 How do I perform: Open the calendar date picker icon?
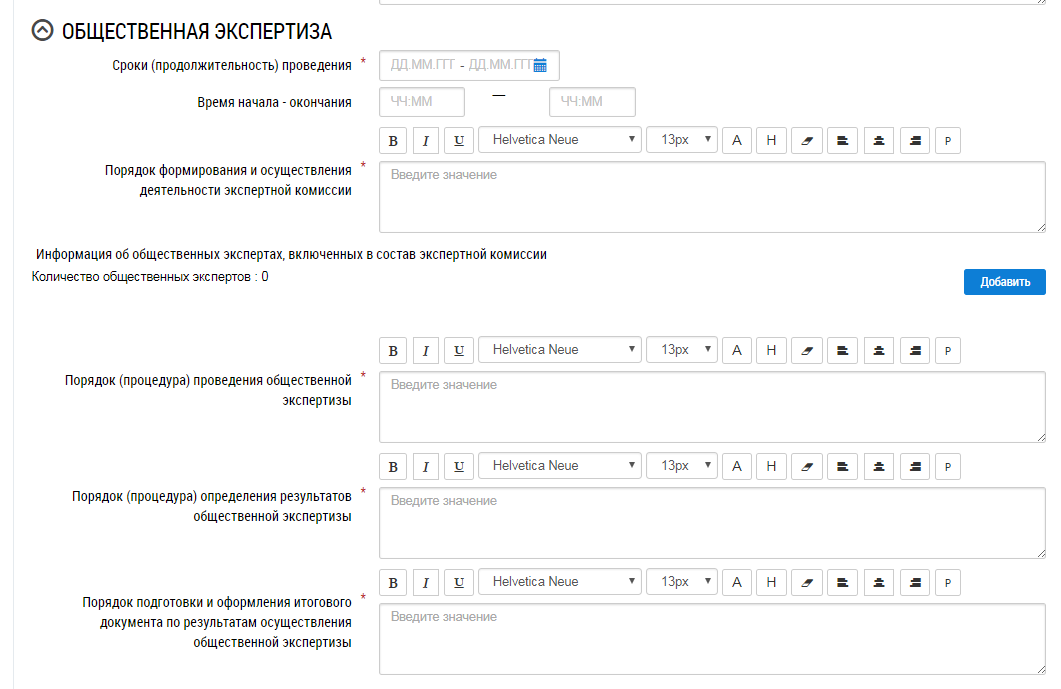tap(540, 66)
